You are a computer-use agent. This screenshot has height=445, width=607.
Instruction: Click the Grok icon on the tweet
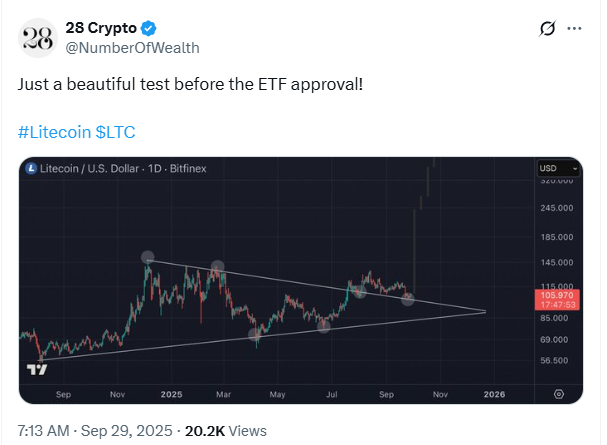546,28
